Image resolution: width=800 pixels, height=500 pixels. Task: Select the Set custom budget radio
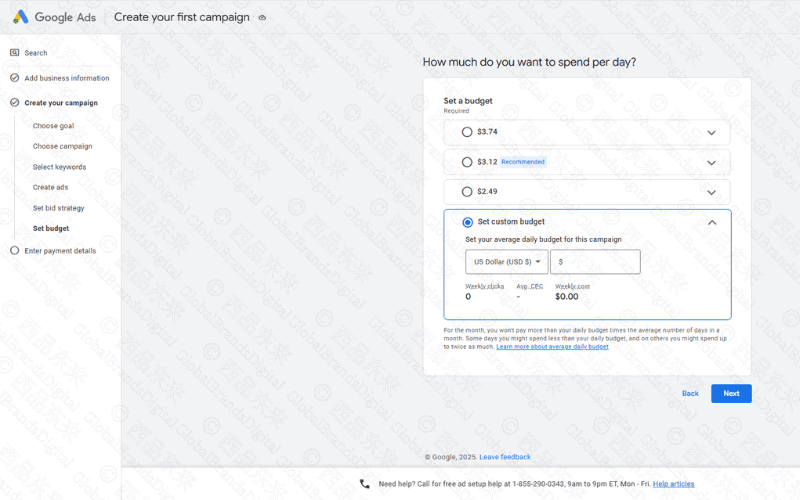click(x=467, y=222)
